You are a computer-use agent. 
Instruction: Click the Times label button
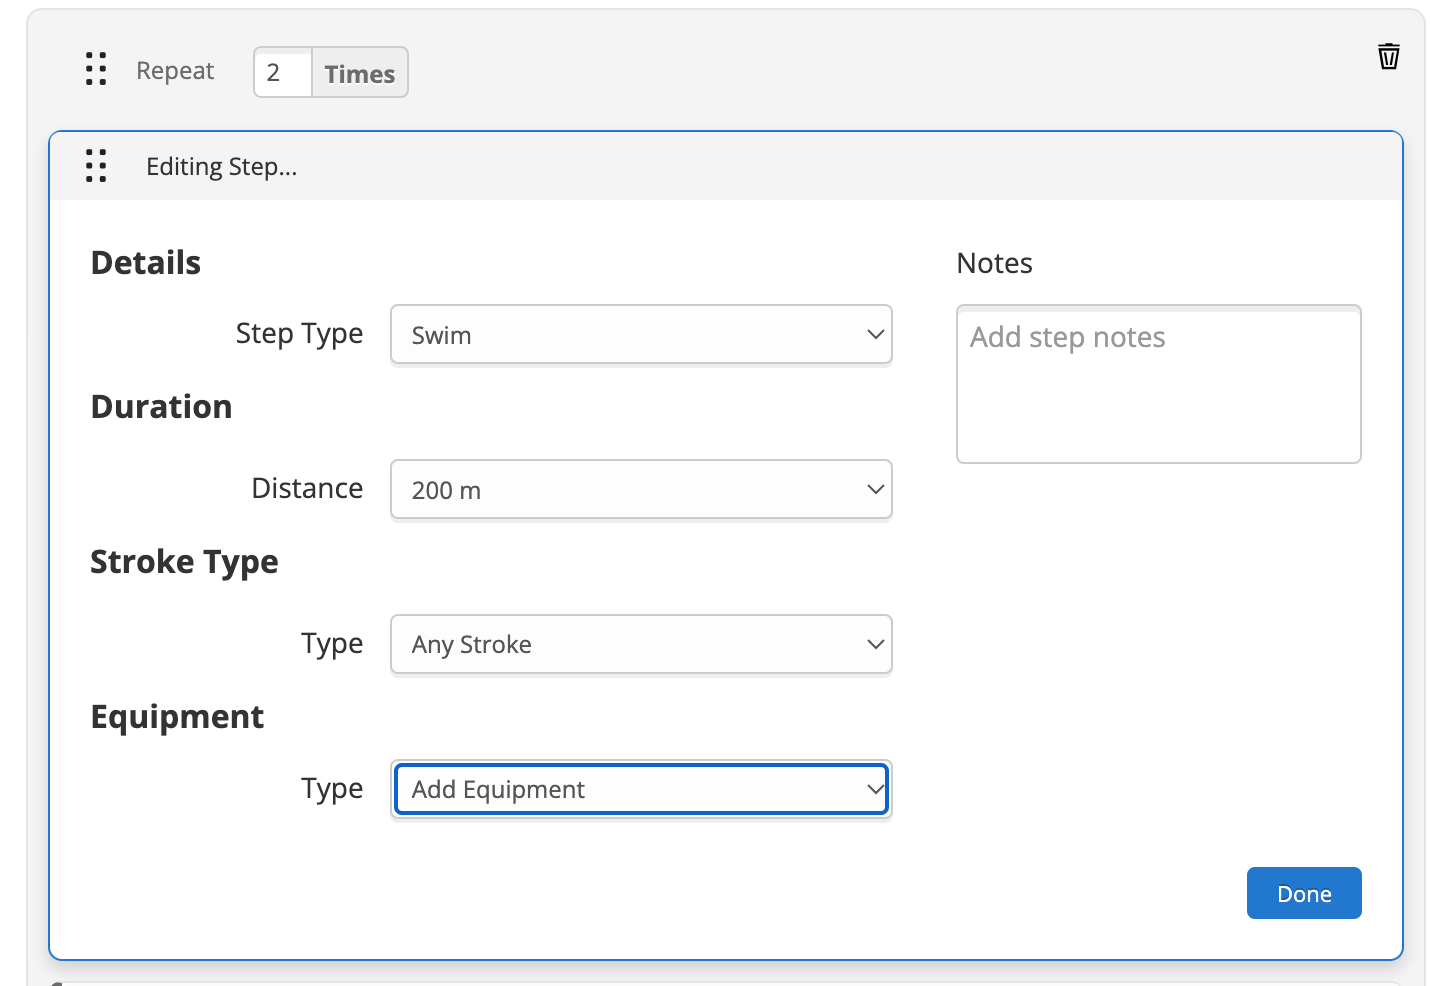360,73
